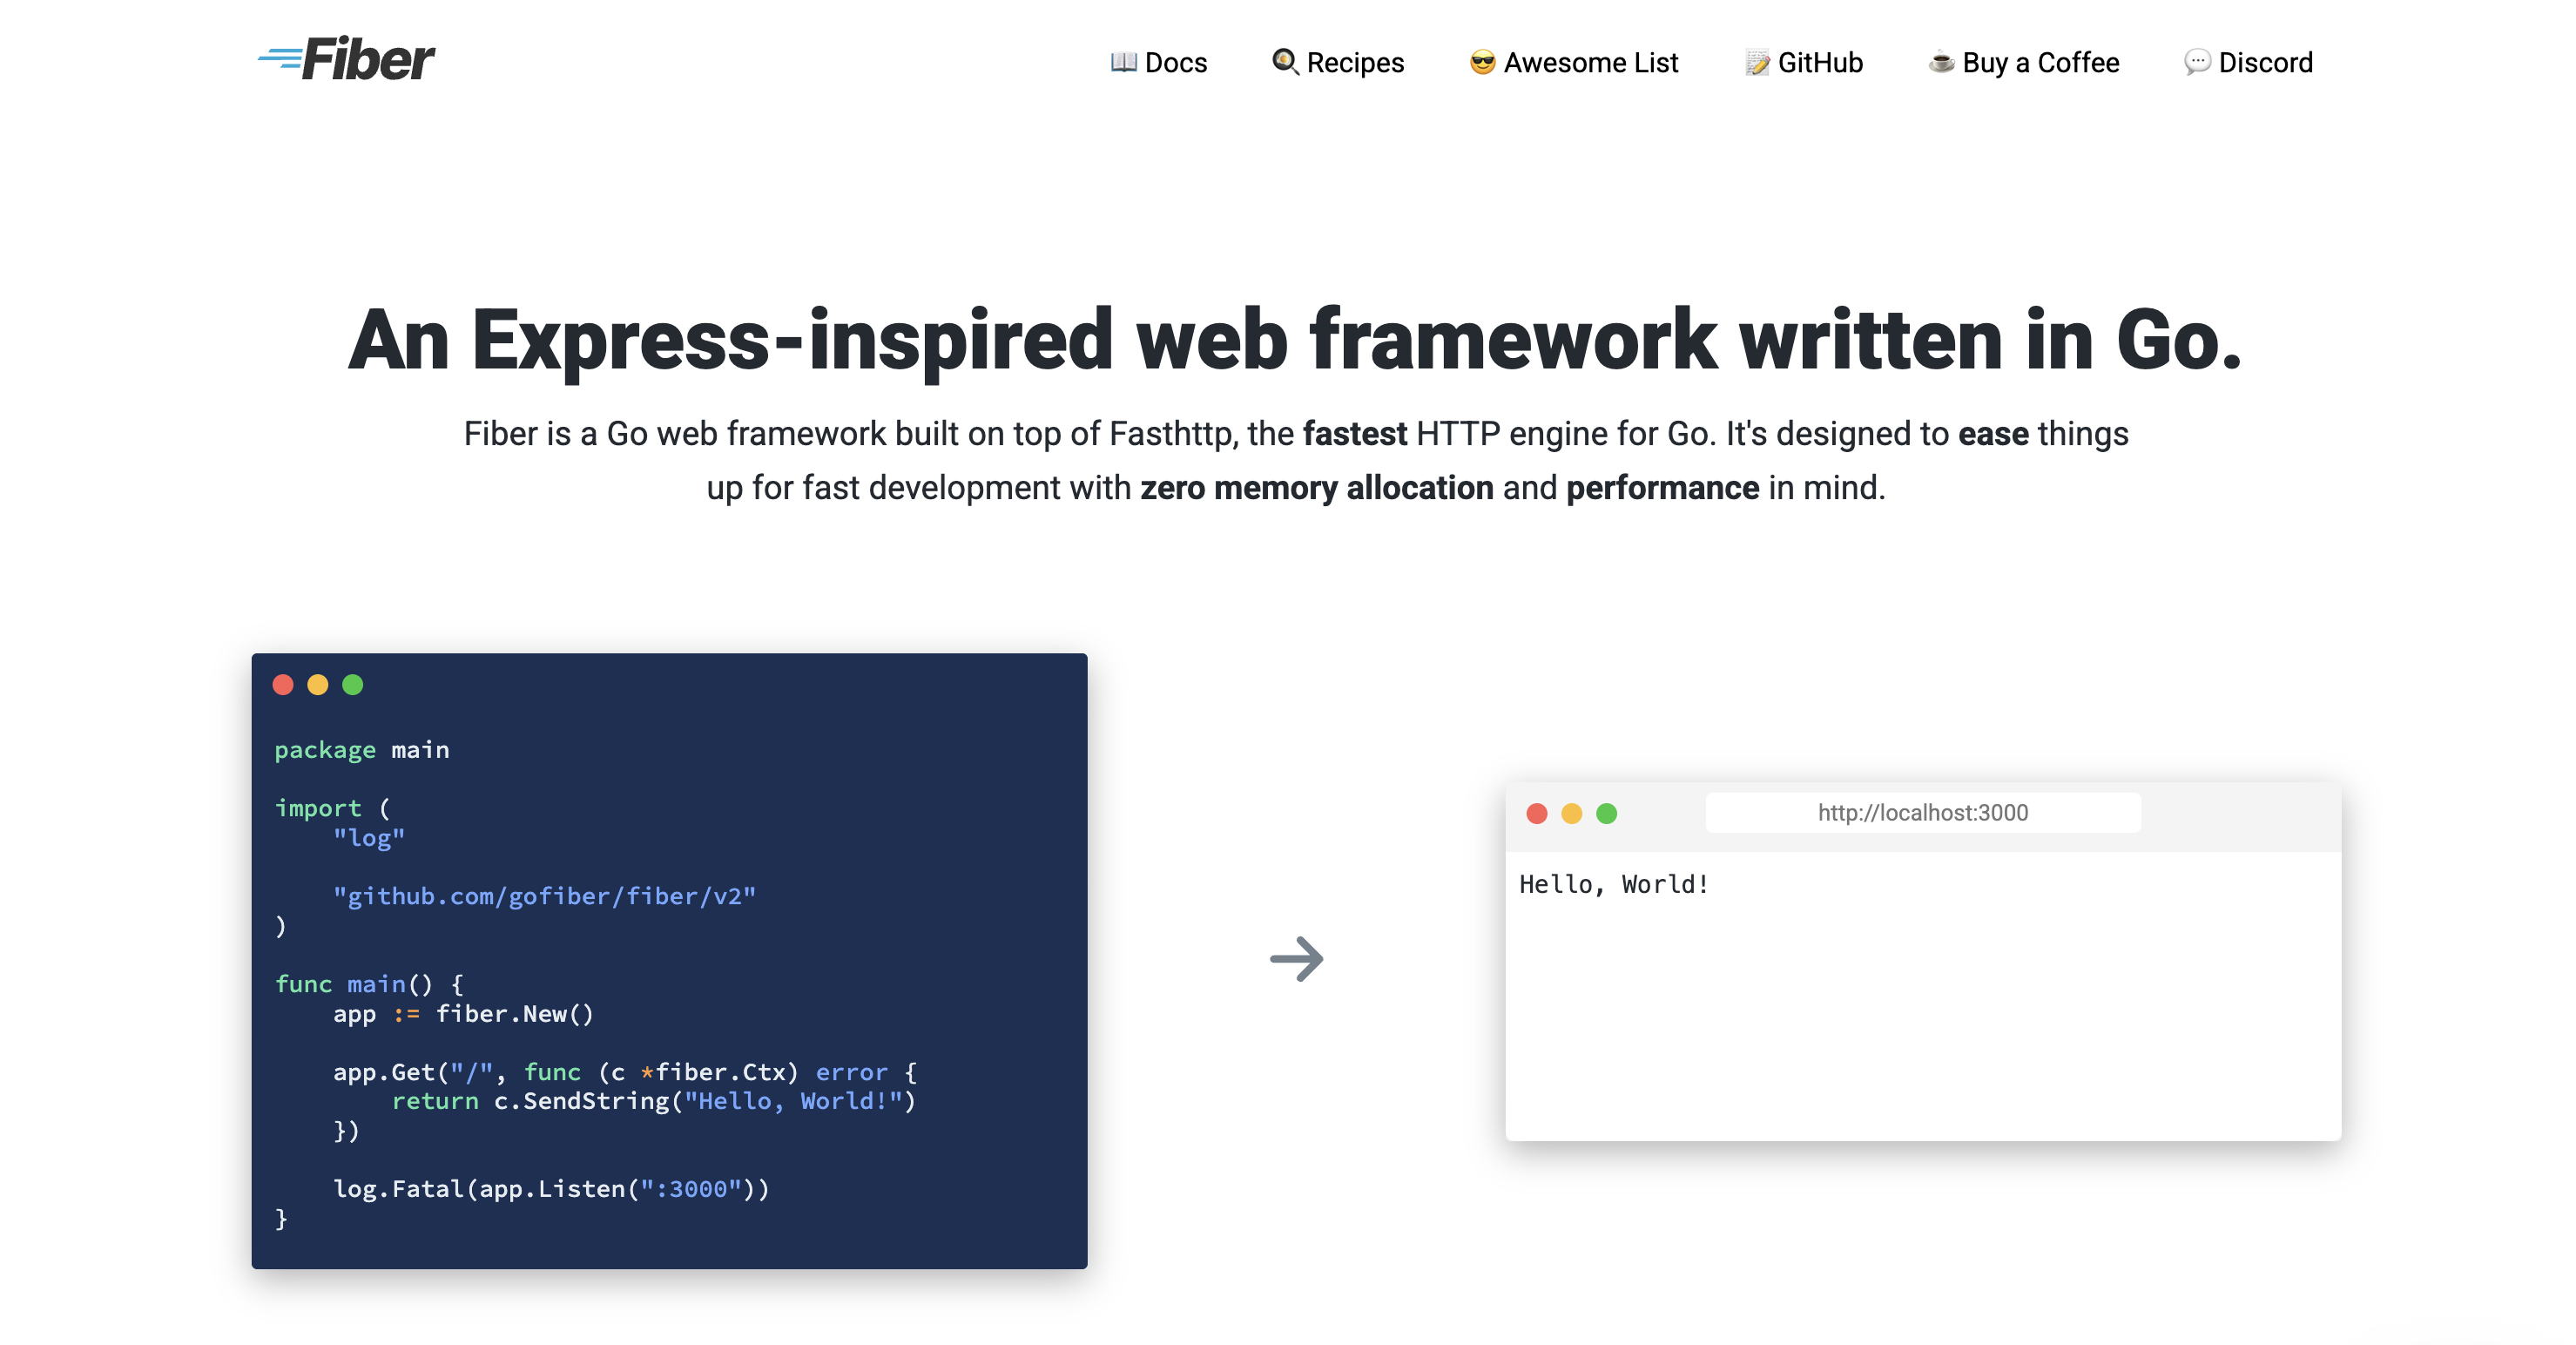Click the dark code snippet panel

coord(668,960)
